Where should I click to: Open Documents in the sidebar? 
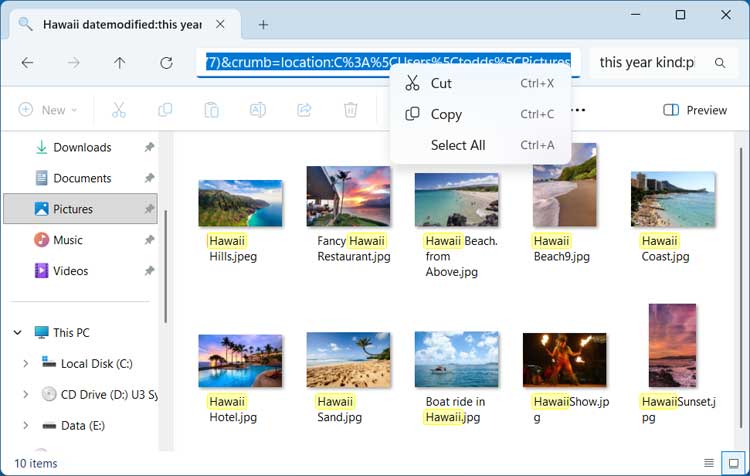(x=82, y=178)
